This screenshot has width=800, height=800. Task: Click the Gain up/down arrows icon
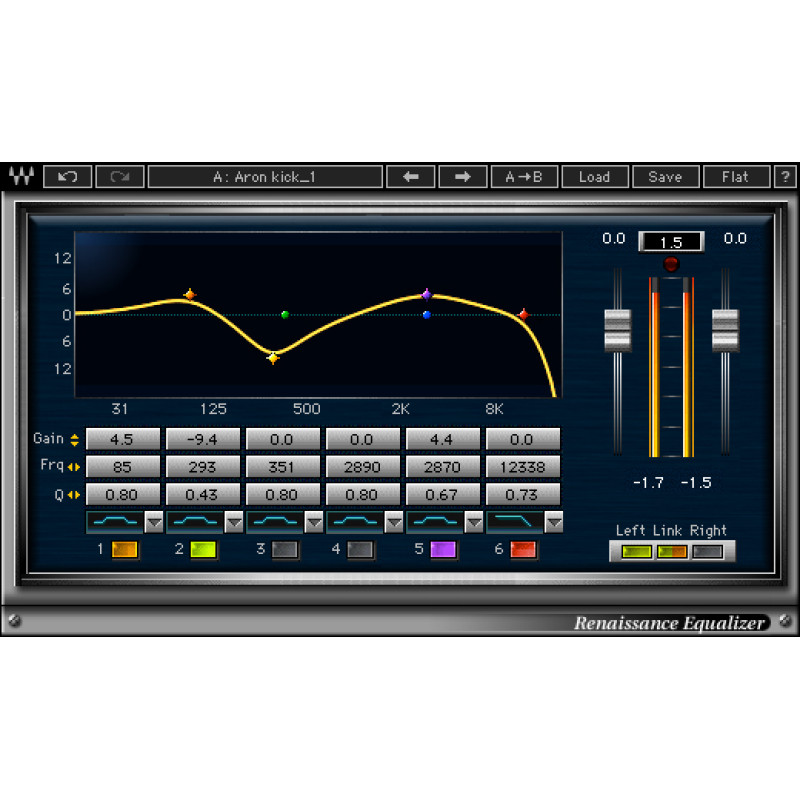[74, 440]
